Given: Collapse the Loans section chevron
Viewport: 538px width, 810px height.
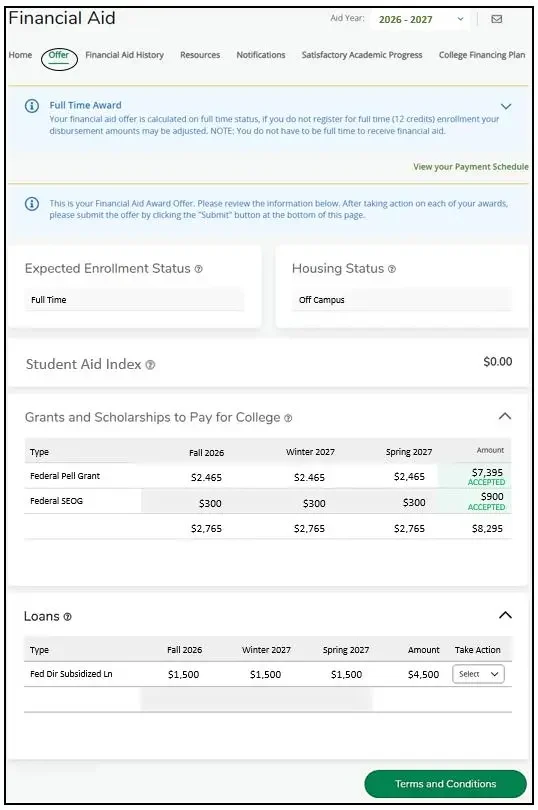Looking at the screenshot, I should click(x=505, y=615).
